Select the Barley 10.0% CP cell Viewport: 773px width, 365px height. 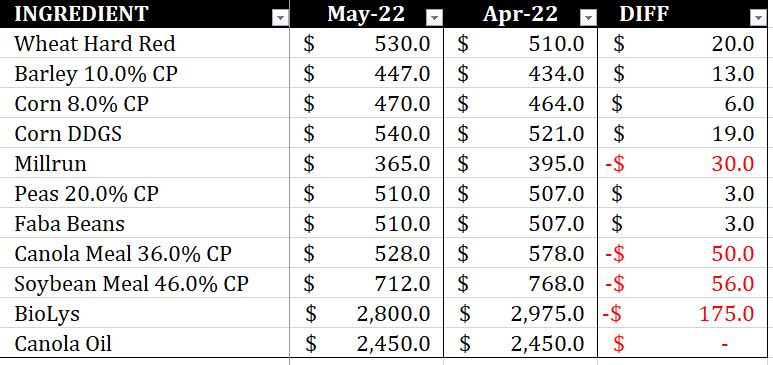(144, 73)
